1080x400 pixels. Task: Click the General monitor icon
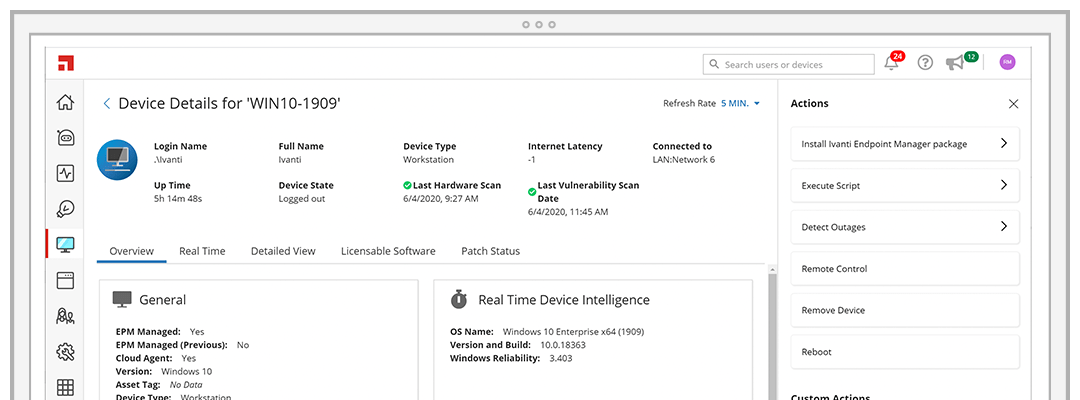pyautogui.click(x=122, y=299)
